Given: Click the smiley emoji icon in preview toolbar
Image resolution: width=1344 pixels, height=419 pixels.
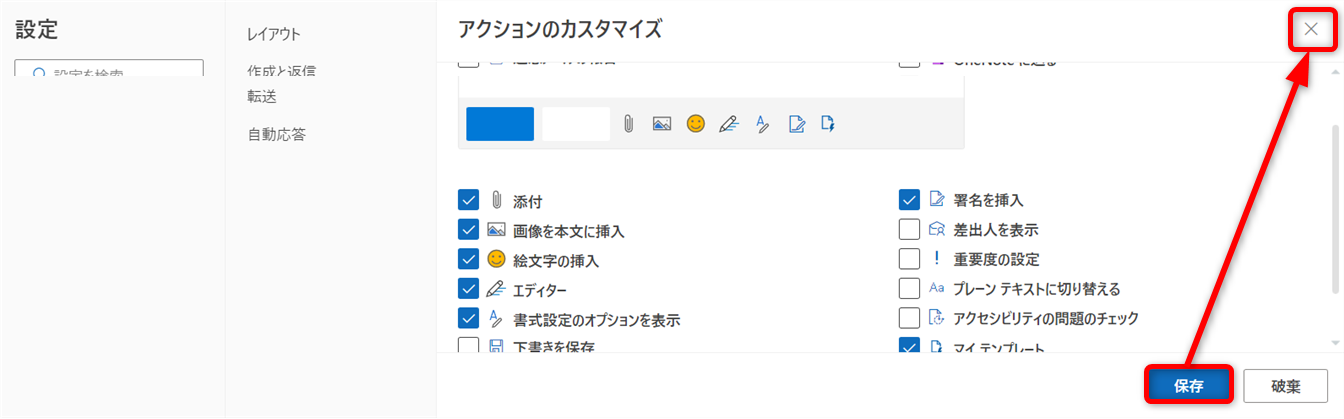Looking at the screenshot, I should pos(695,124).
